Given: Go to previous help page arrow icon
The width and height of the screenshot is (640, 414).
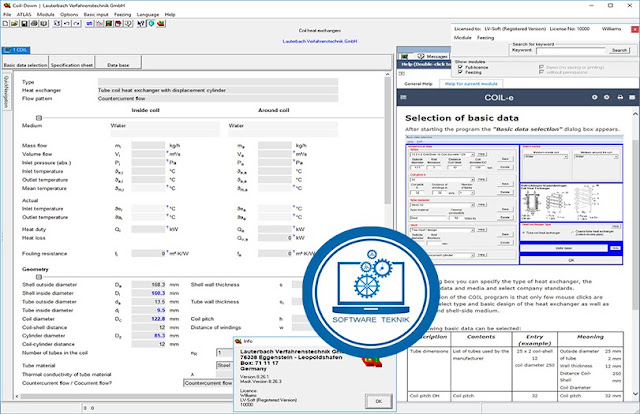Looking at the screenshot, I should pyautogui.click(x=595, y=97).
